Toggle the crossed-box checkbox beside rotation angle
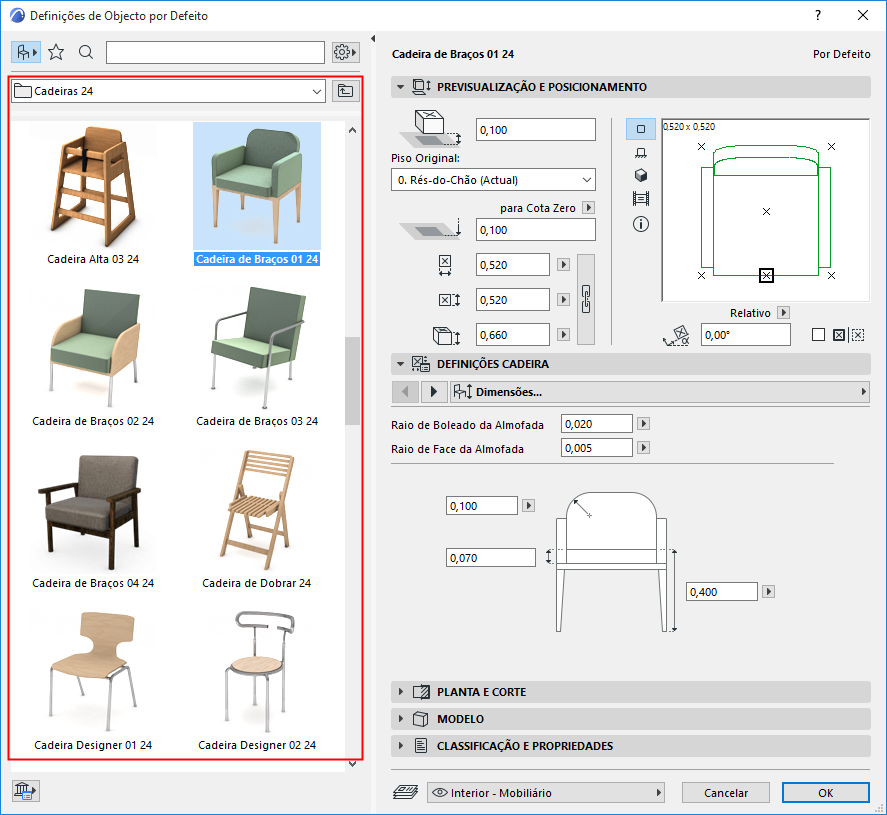 838,335
